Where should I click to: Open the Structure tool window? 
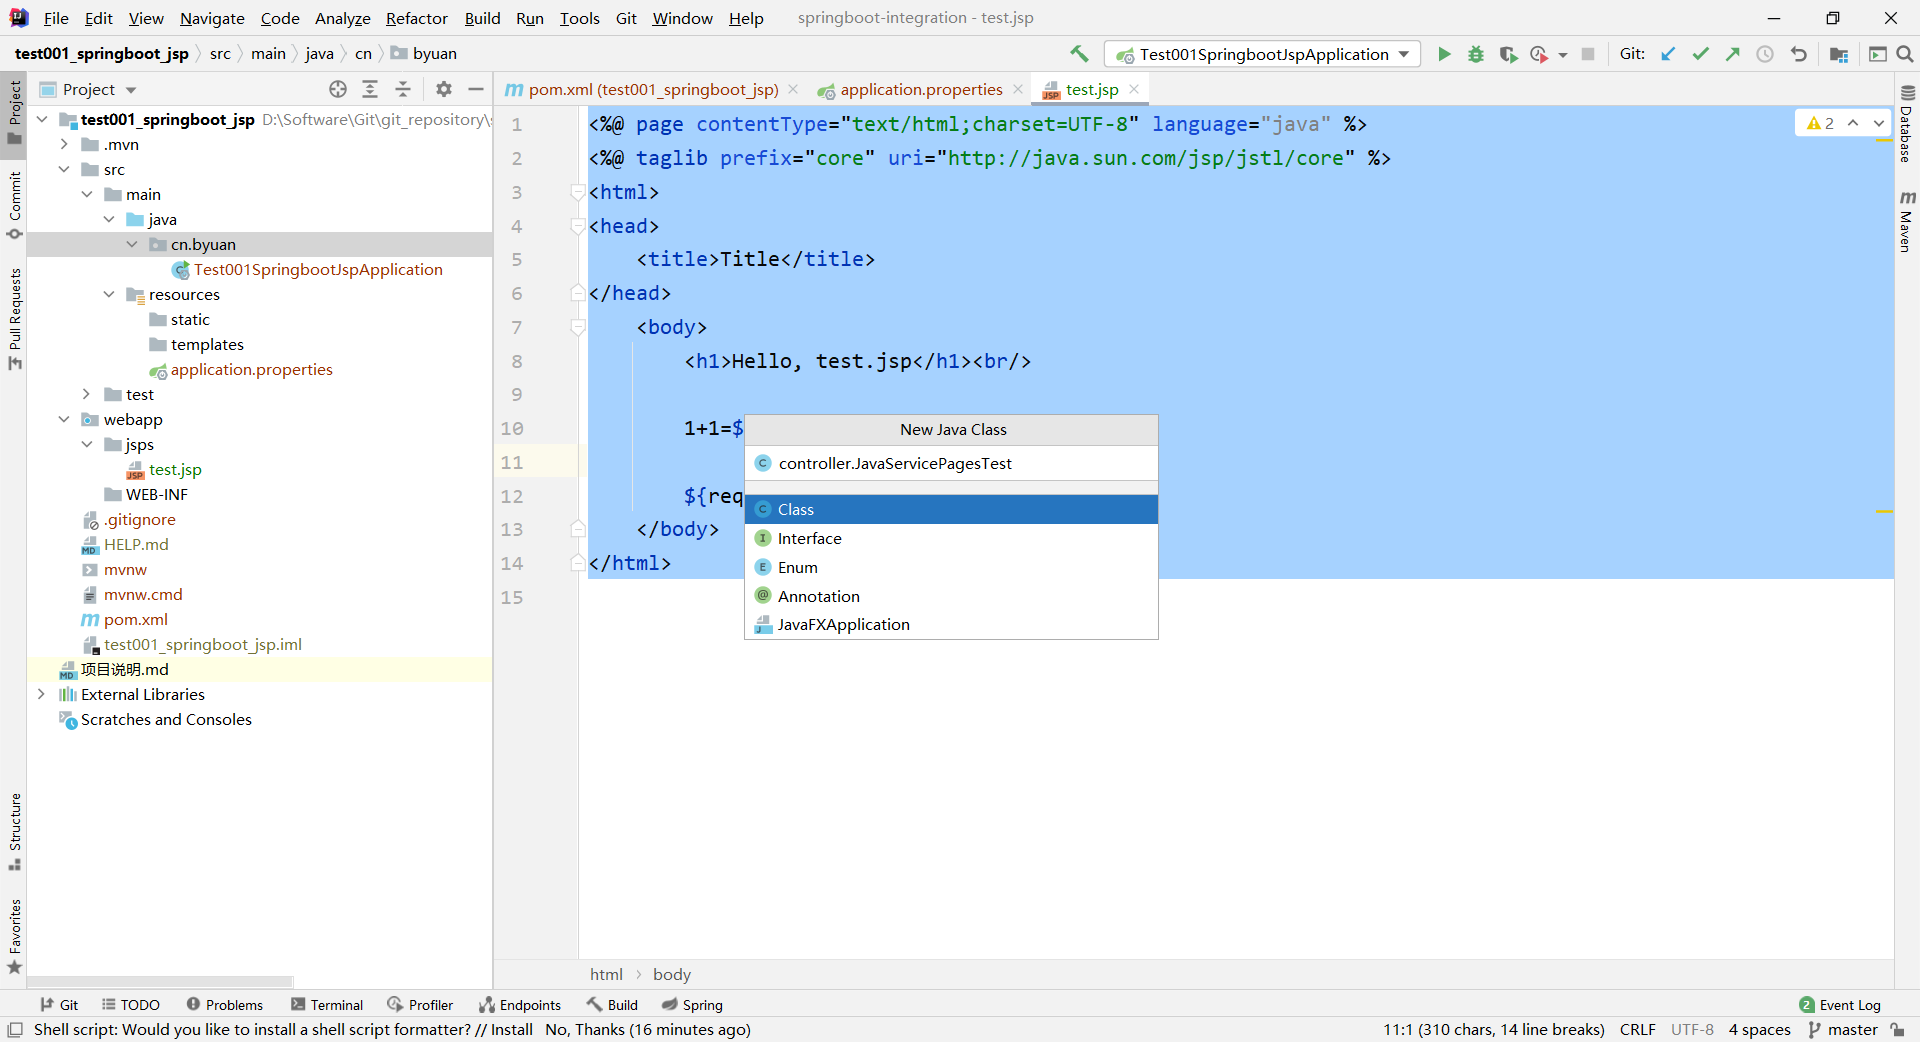(14, 831)
